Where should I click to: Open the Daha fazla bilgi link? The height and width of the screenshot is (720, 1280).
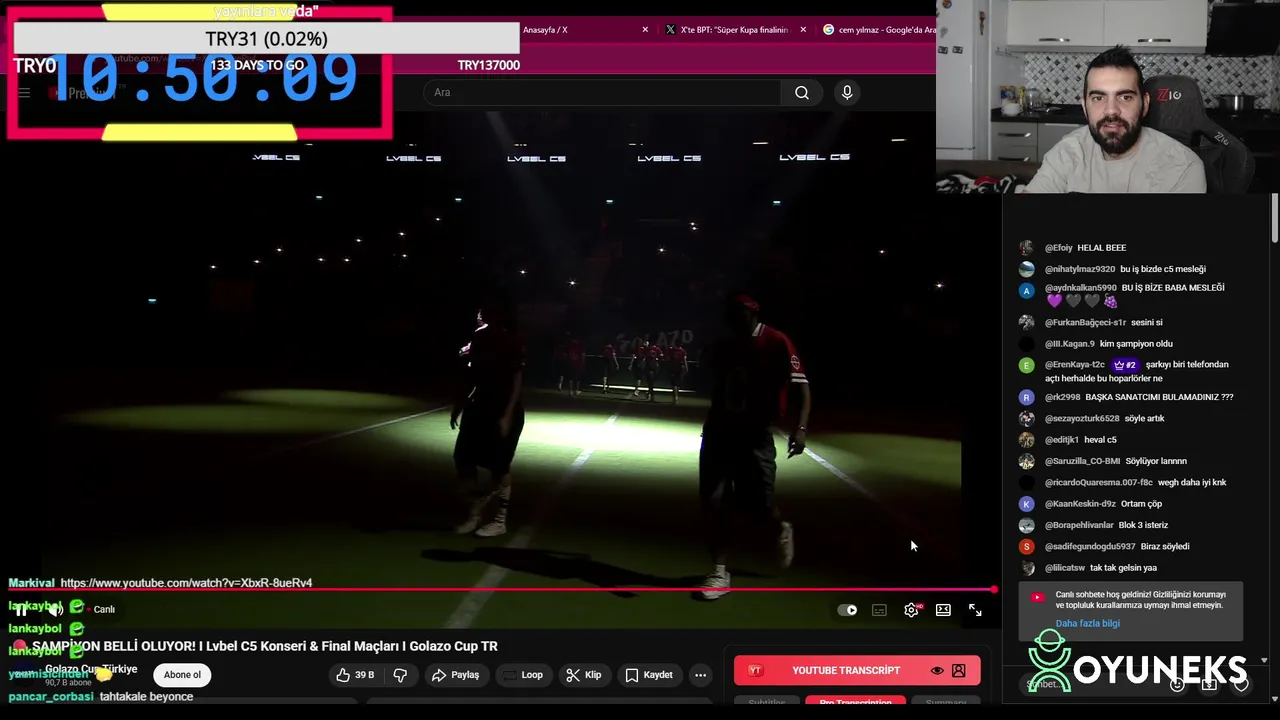(1087, 624)
